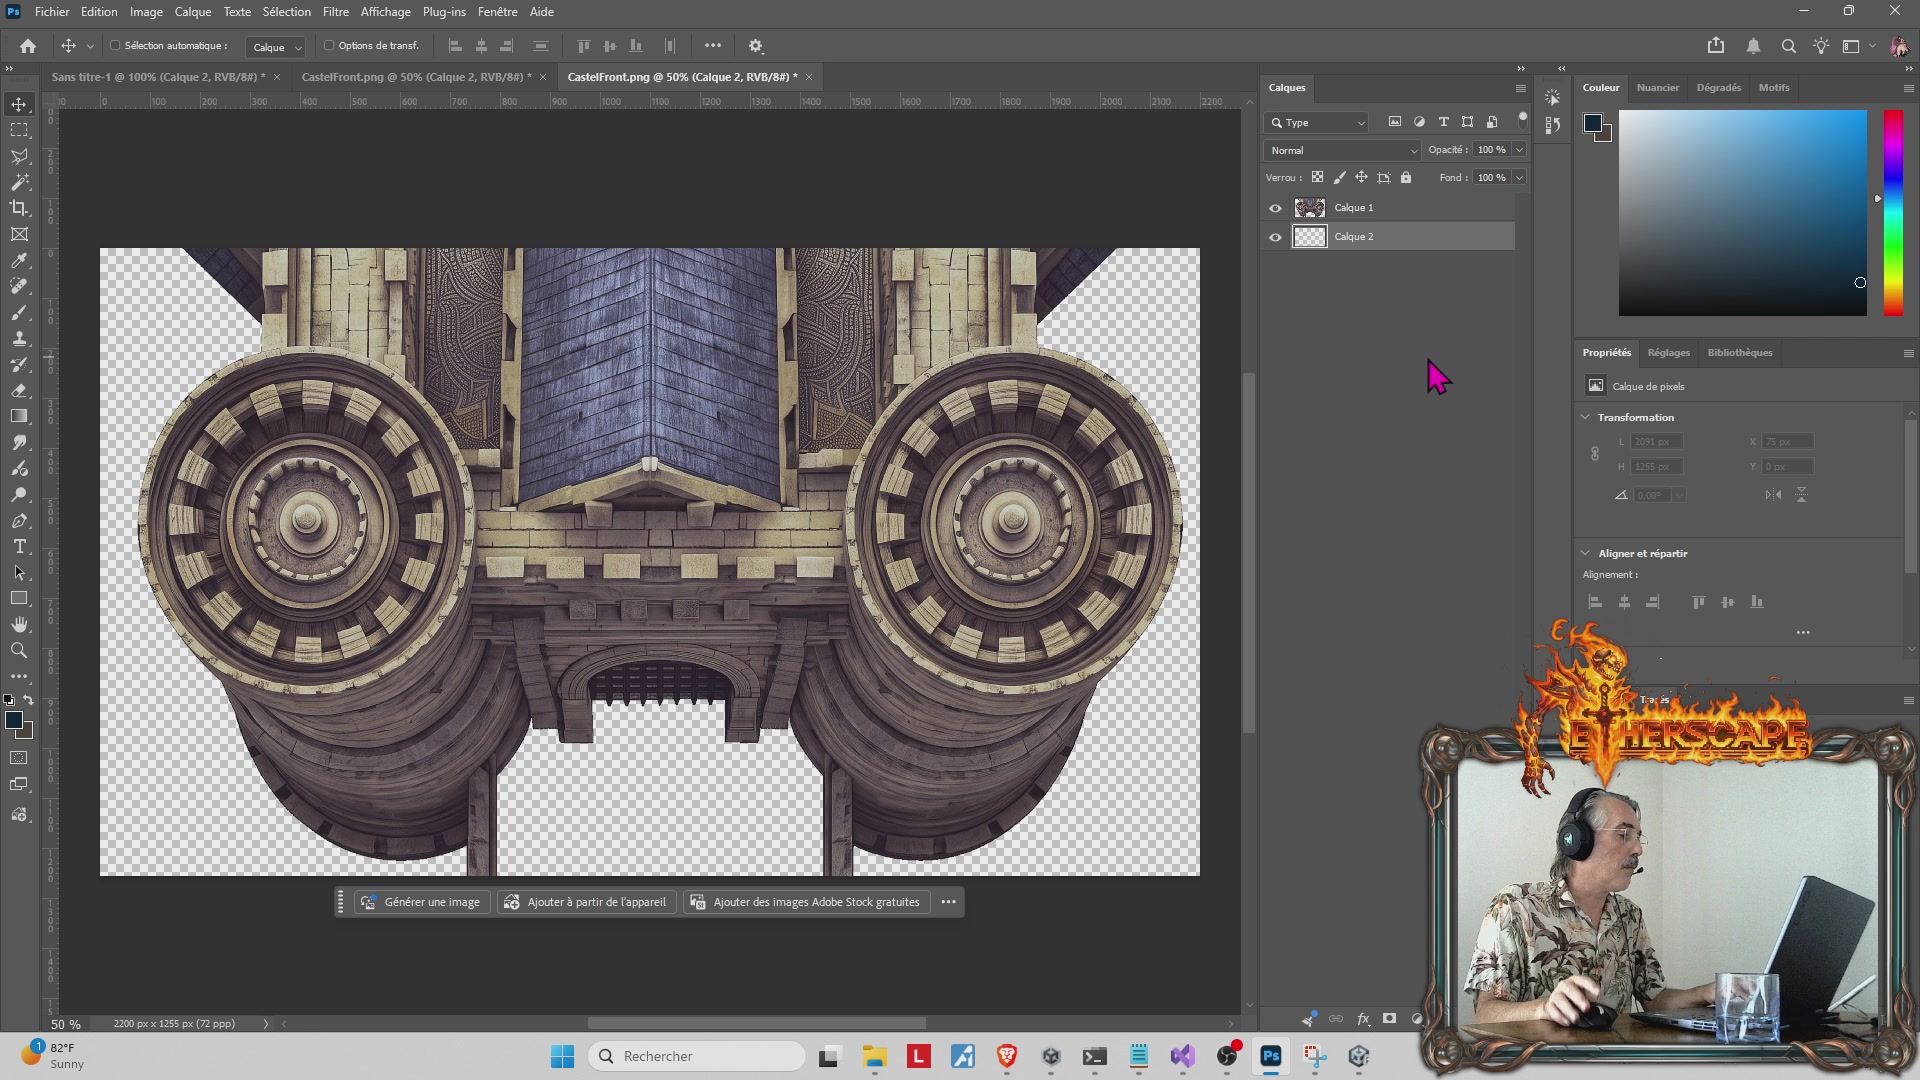Collapse the Aligner et répartir section
The height and width of the screenshot is (1080, 1920).
(x=1585, y=553)
